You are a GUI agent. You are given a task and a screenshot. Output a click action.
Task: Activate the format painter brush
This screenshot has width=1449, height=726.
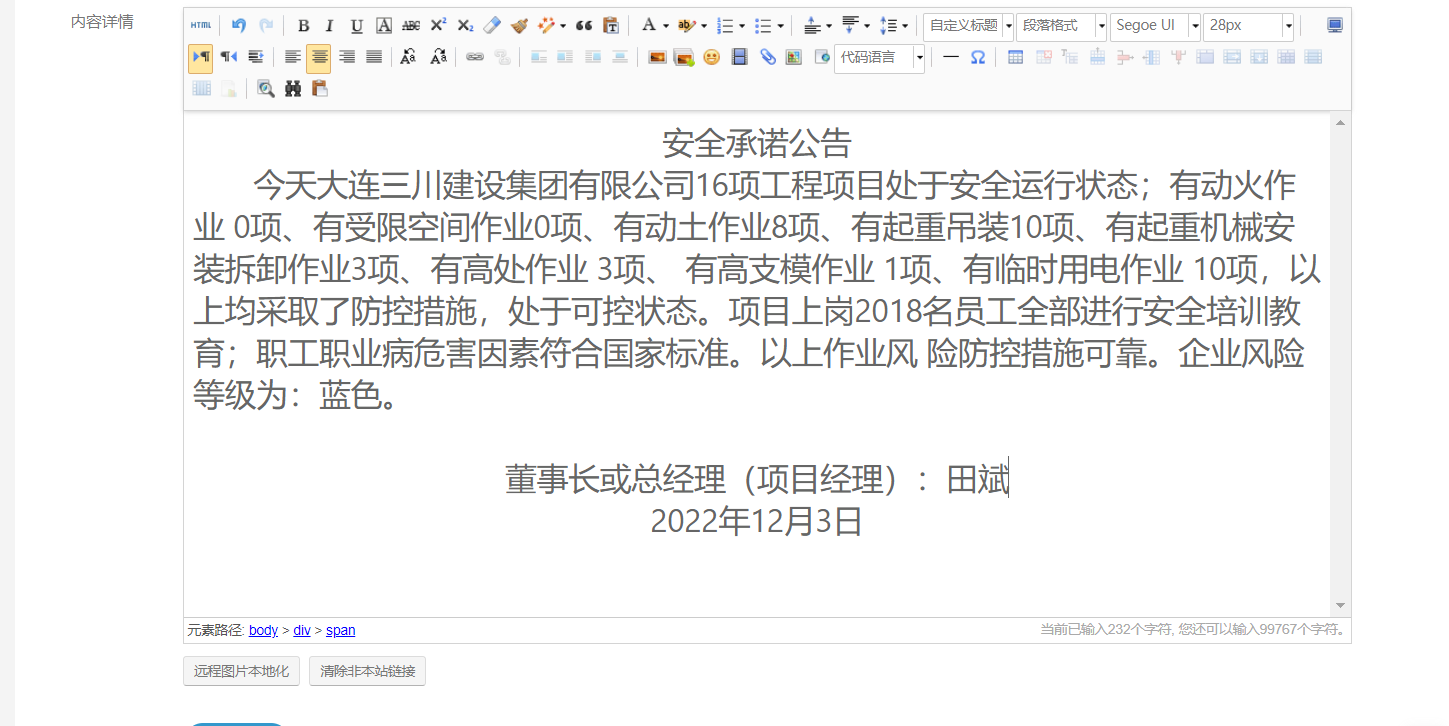[518, 26]
